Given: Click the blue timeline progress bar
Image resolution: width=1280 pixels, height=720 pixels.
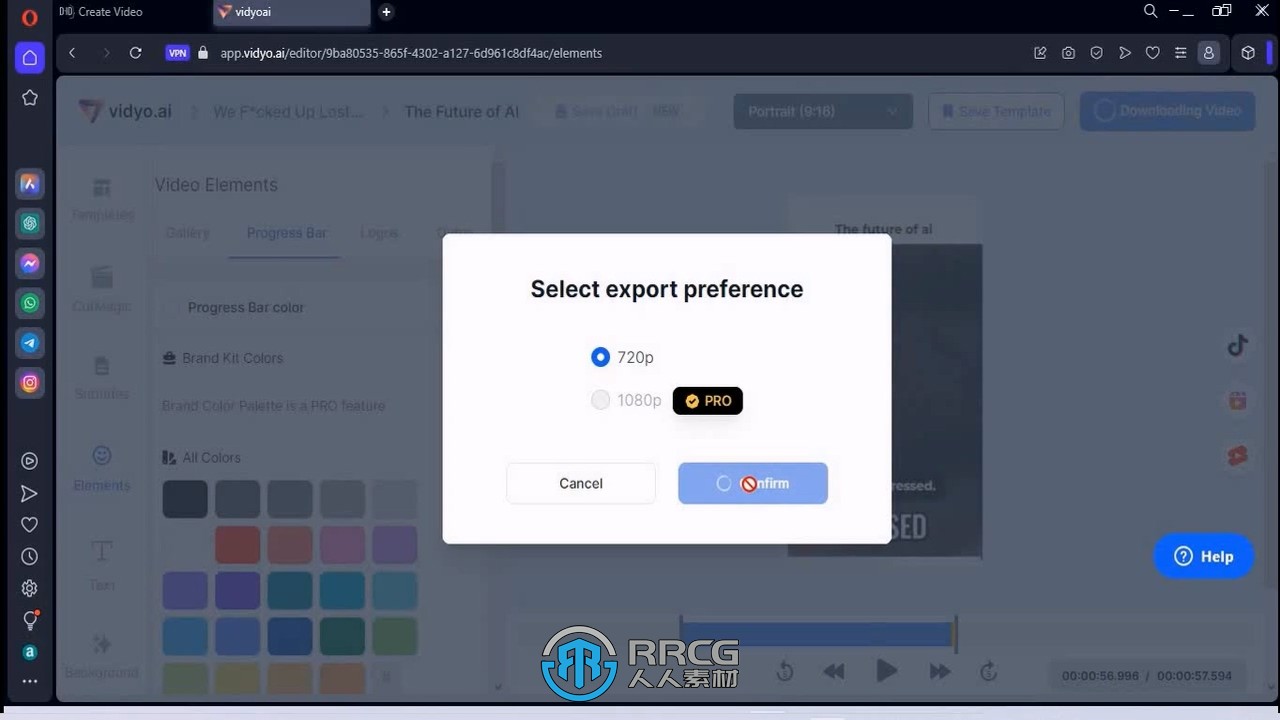Looking at the screenshot, I should (x=816, y=635).
